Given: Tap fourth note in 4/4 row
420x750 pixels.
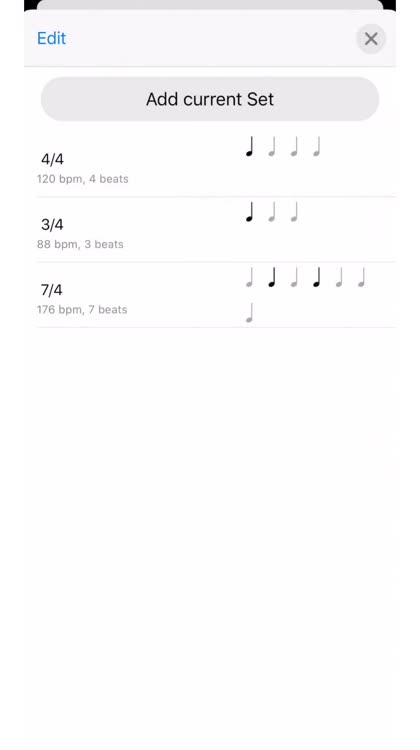Looking at the screenshot, I should [x=316, y=146].
